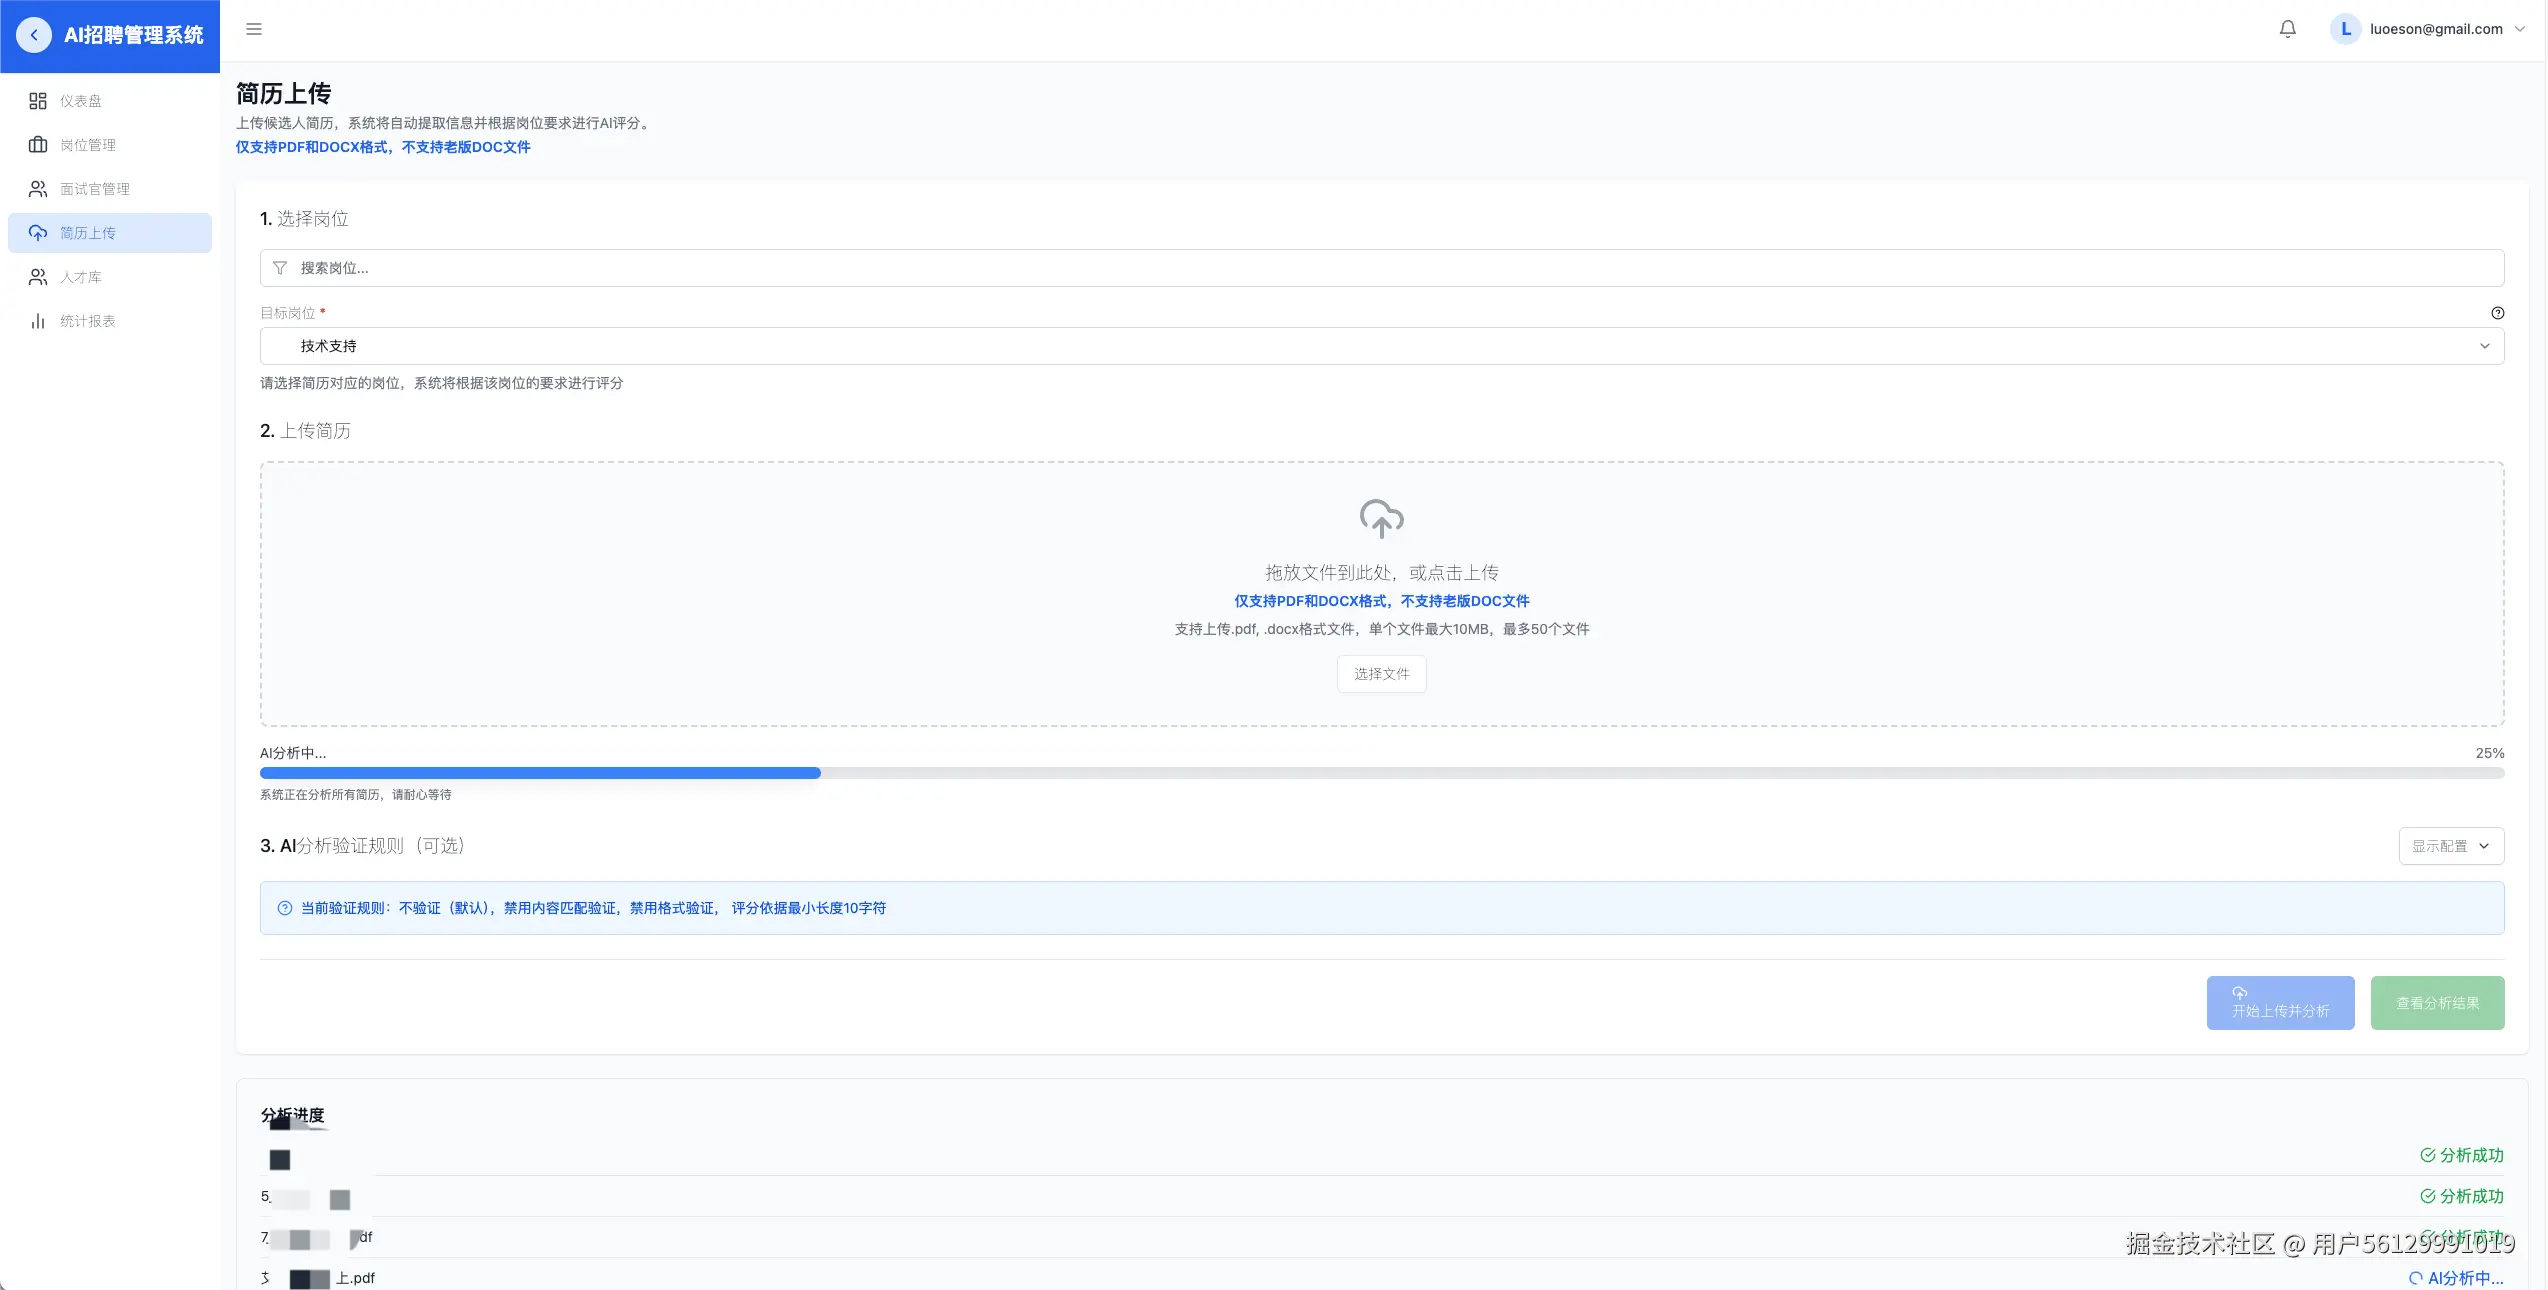Click the 查看分析结果 button
Image resolution: width=2548 pixels, height=1290 pixels.
coord(2436,1003)
